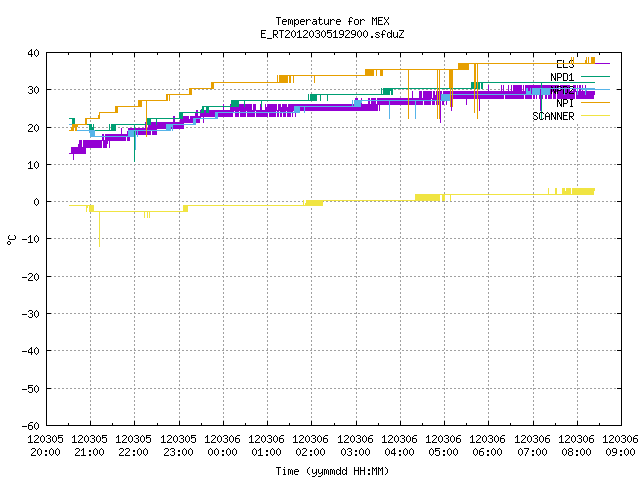Click the x-axis tick 120306 05:00
This screenshot has width=640, height=480.
444,446
